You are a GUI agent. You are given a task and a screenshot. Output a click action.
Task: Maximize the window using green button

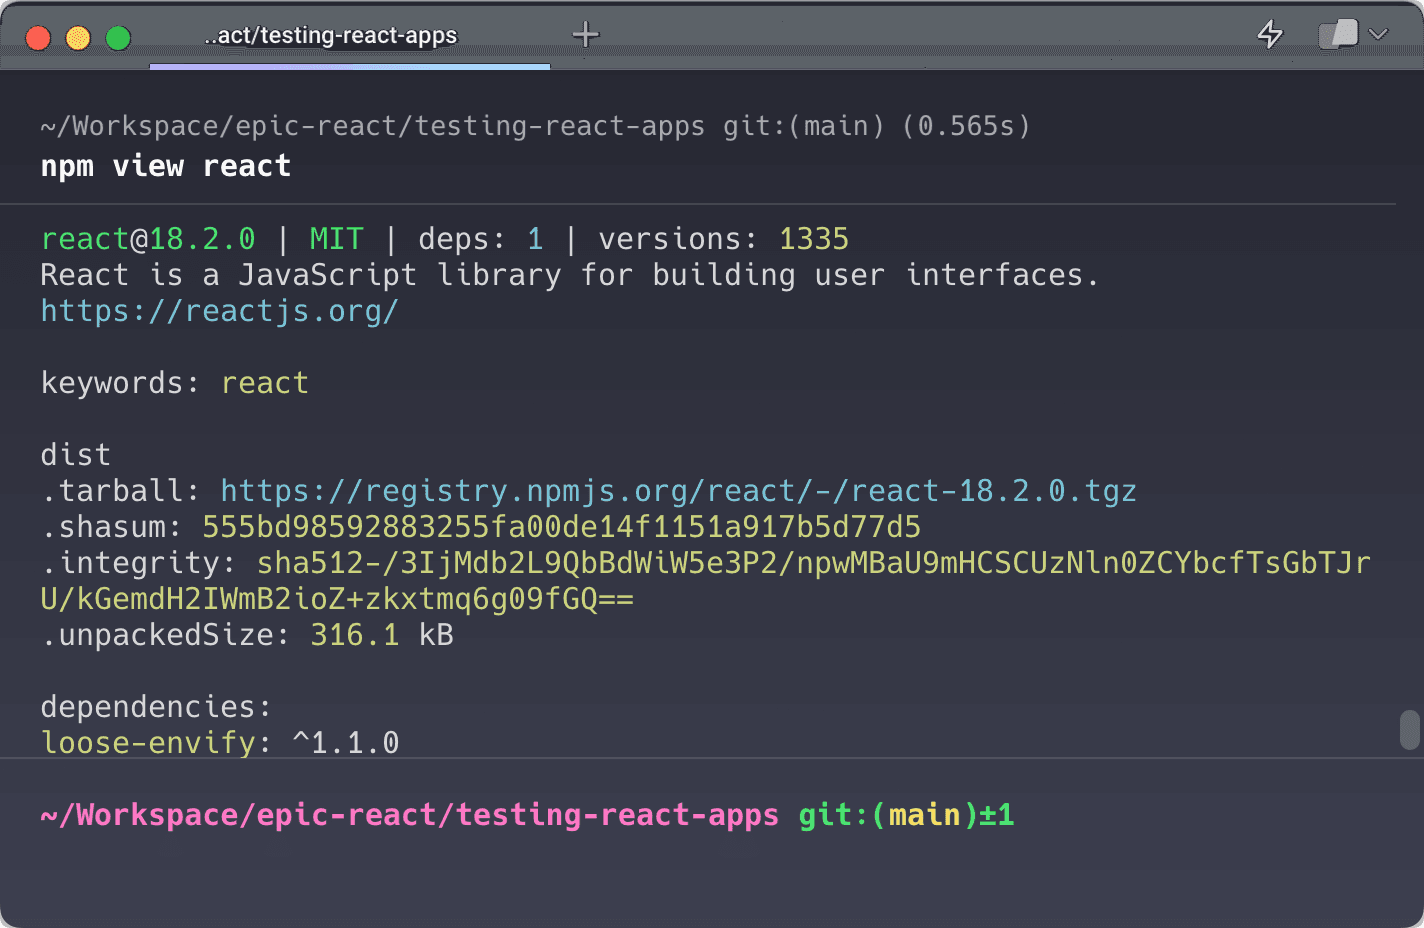click(x=118, y=38)
